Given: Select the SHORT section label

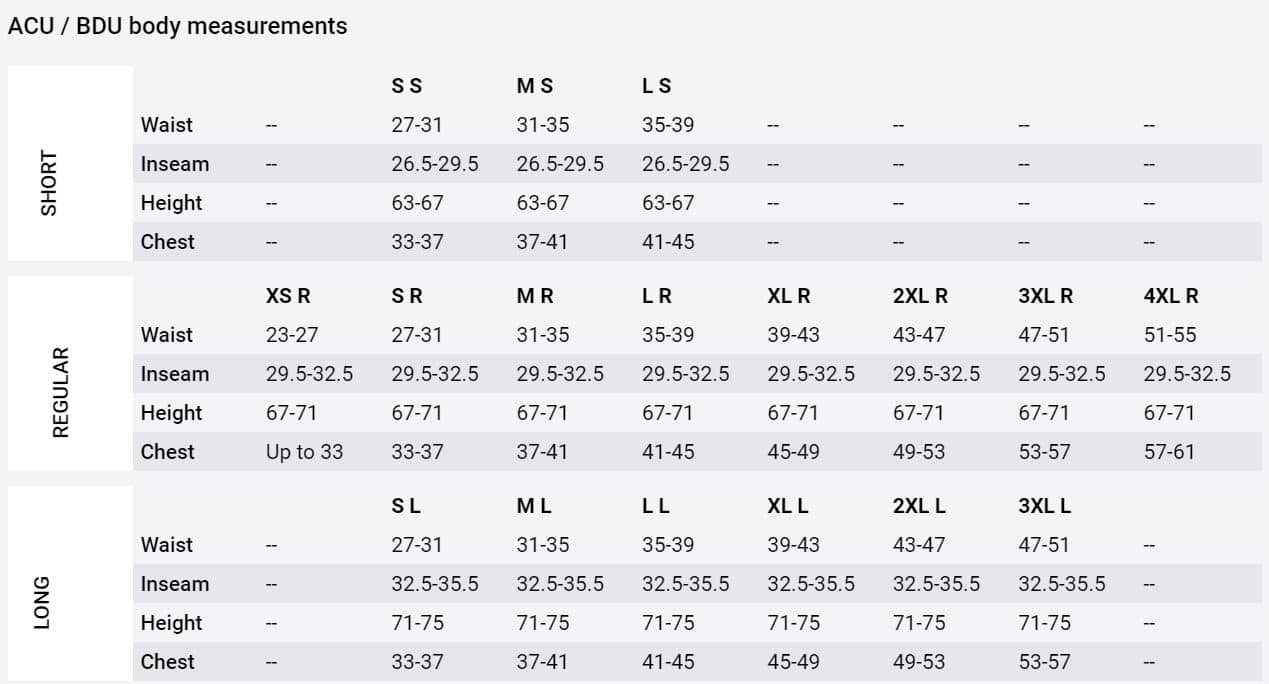Looking at the screenshot, I should tap(49, 183).
